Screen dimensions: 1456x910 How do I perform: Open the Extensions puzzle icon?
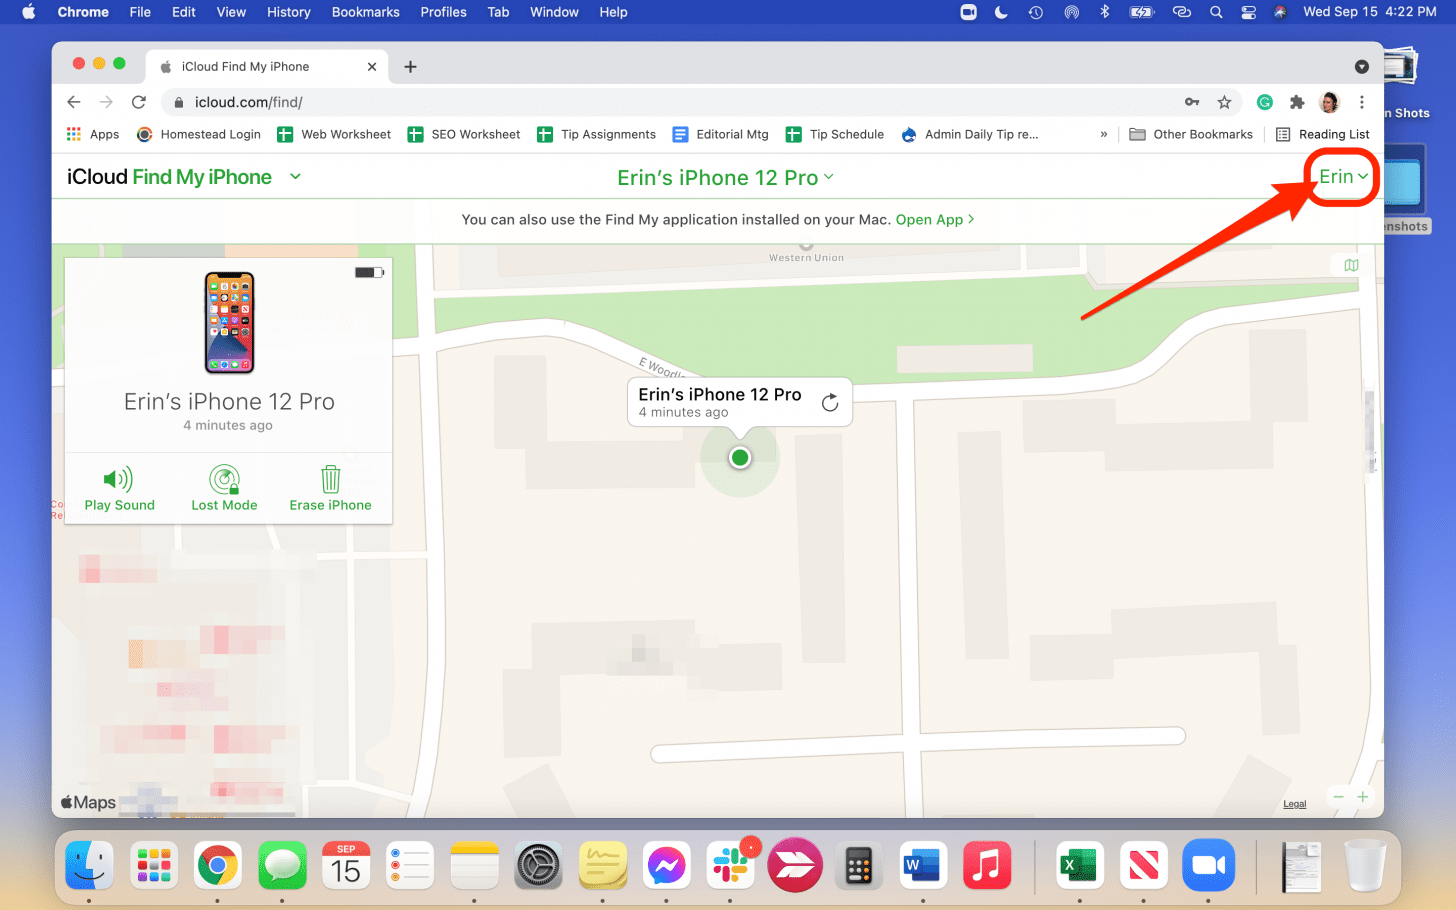point(1297,102)
